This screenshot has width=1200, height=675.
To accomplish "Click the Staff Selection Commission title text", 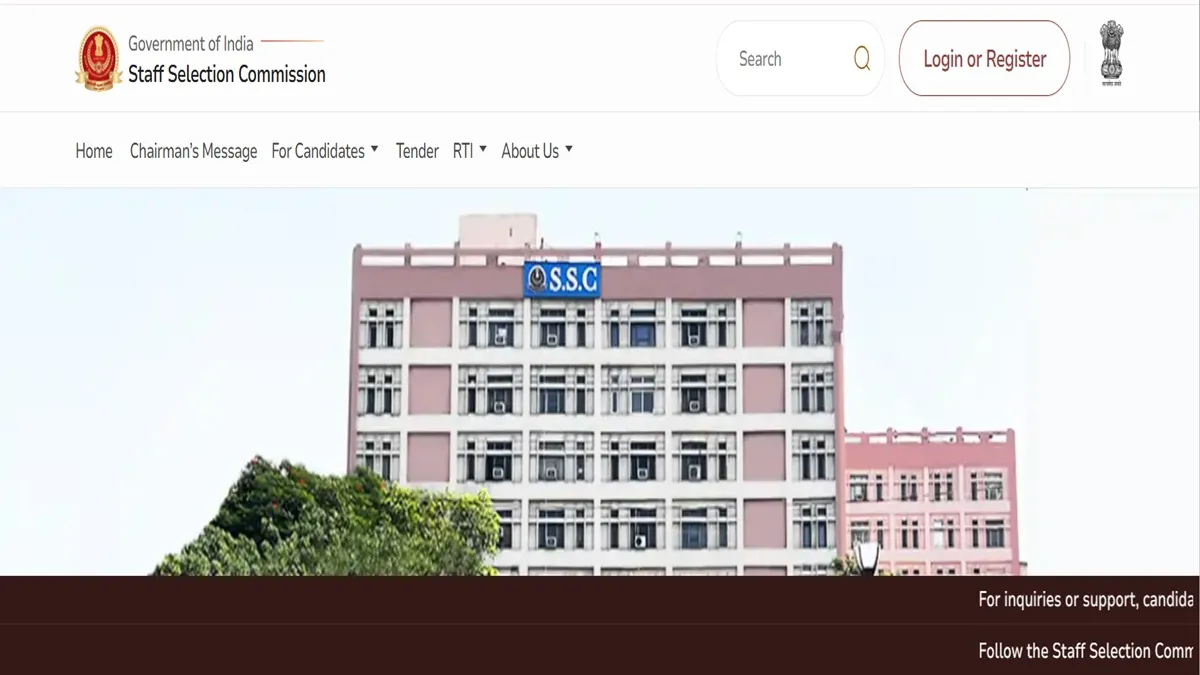I will (227, 74).
